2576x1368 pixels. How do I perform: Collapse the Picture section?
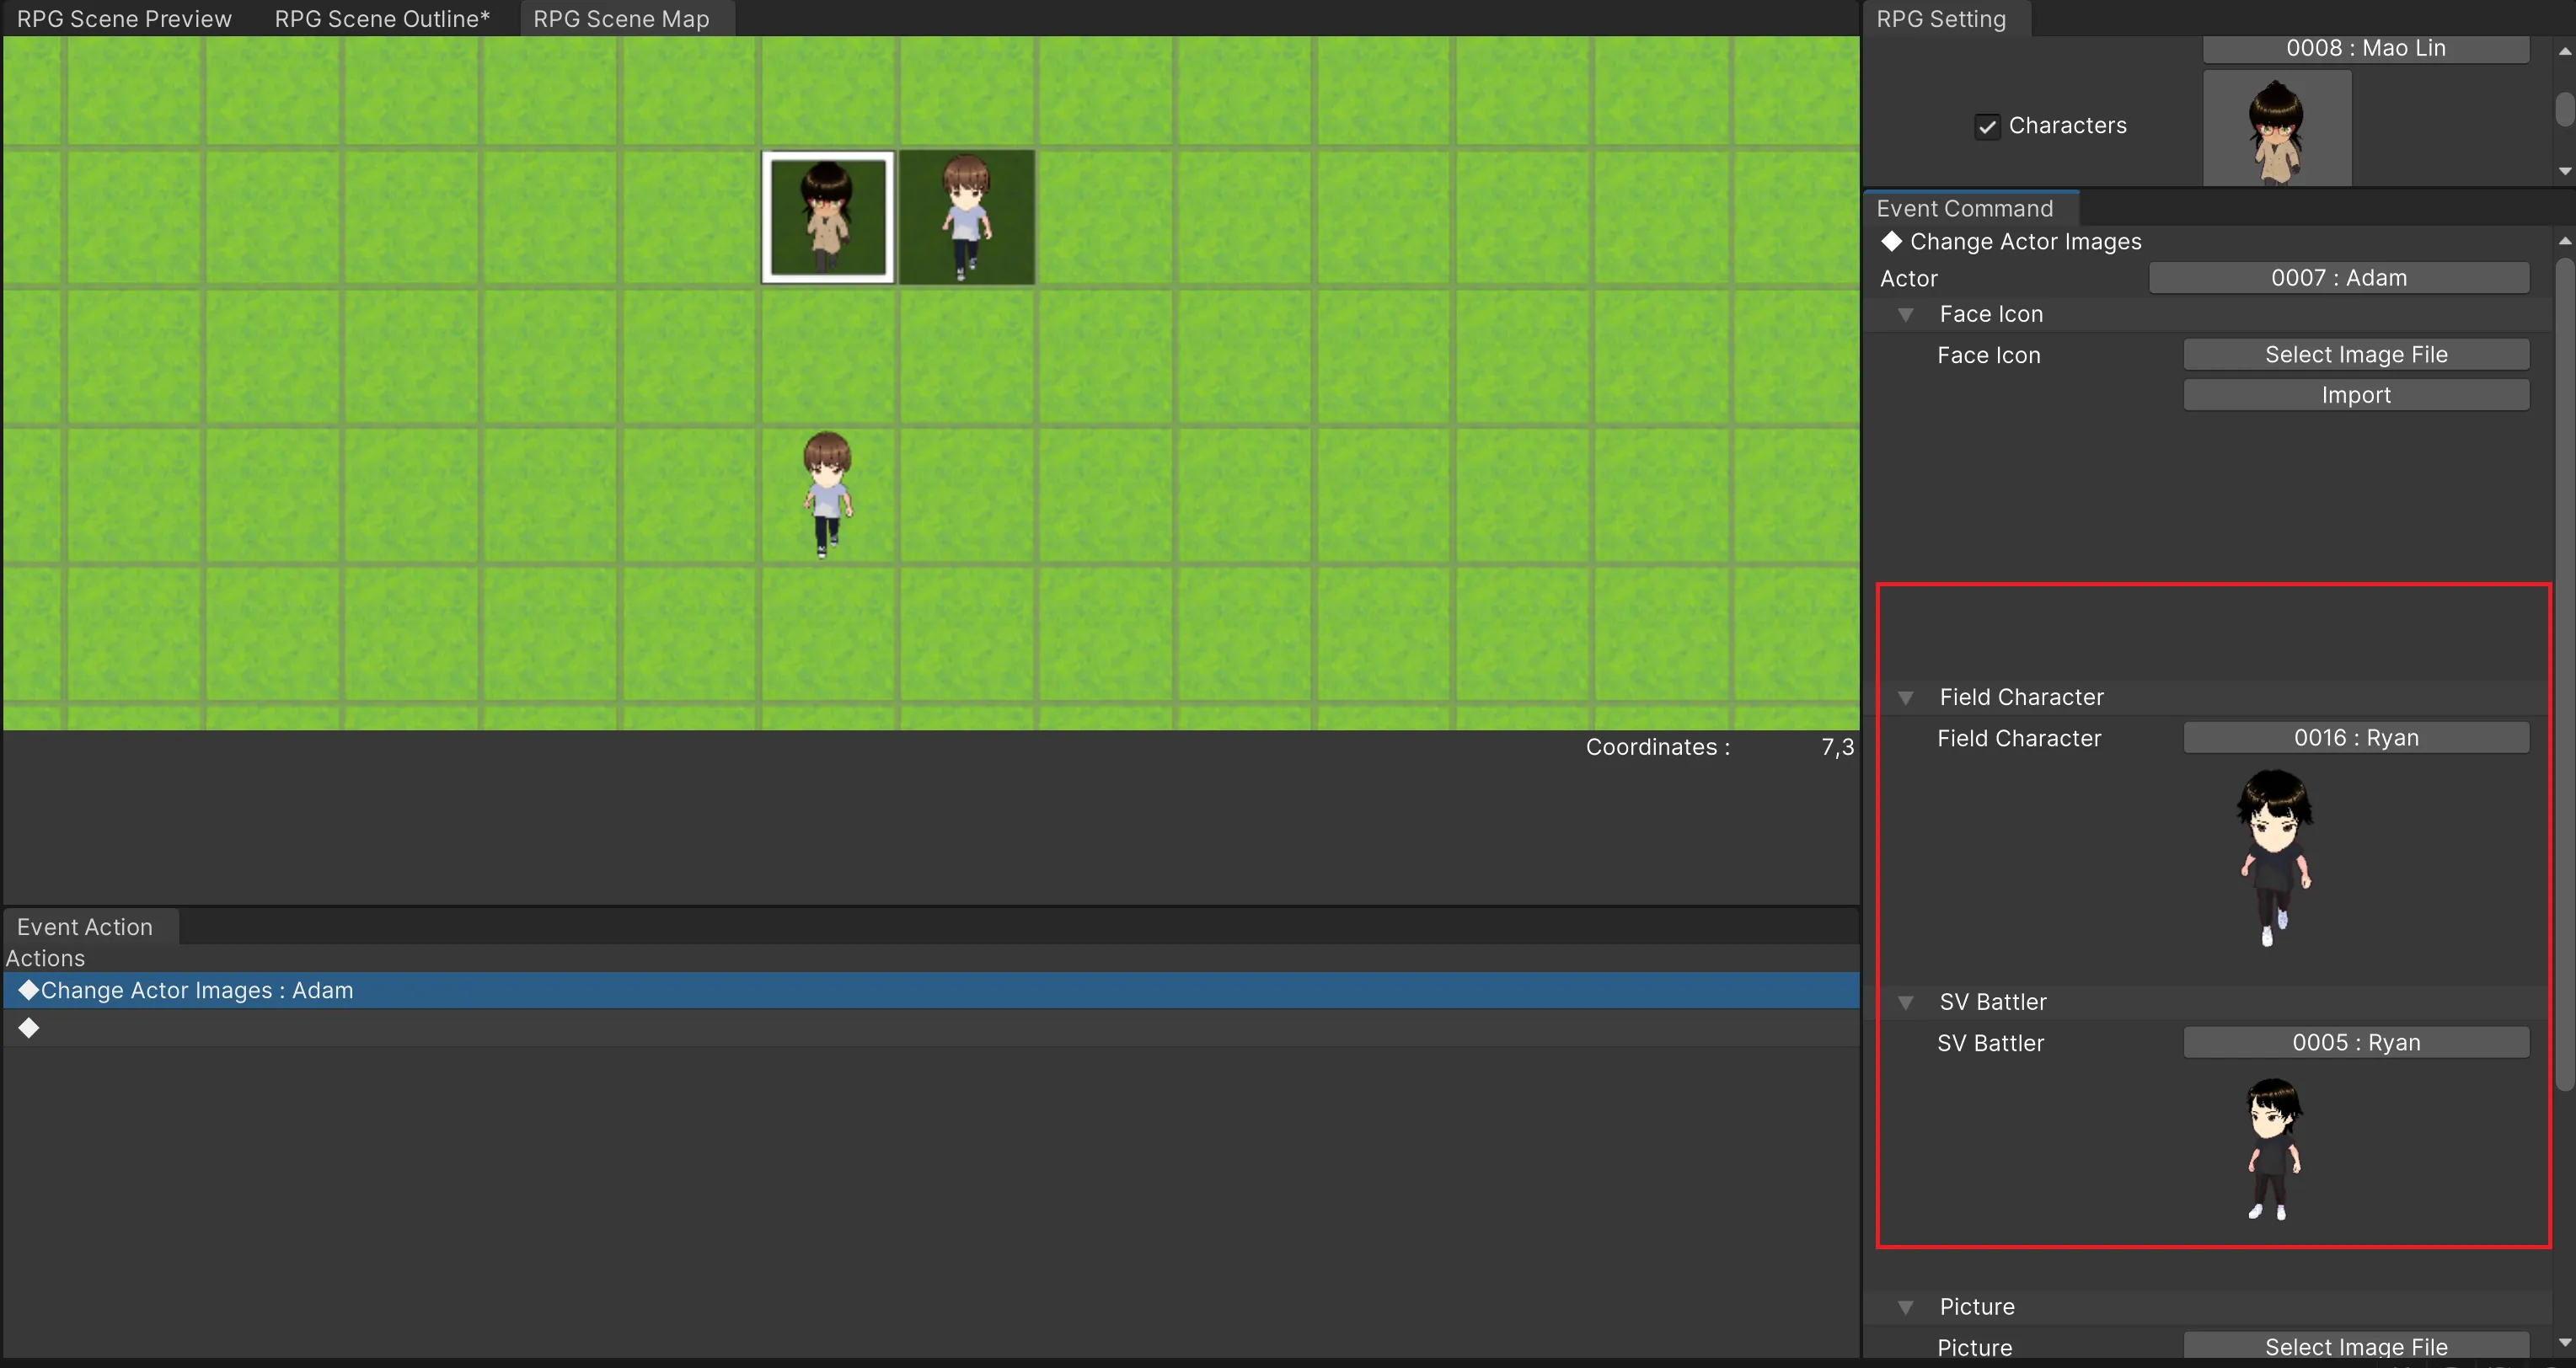pyautogui.click(x=1906, y=1308)
